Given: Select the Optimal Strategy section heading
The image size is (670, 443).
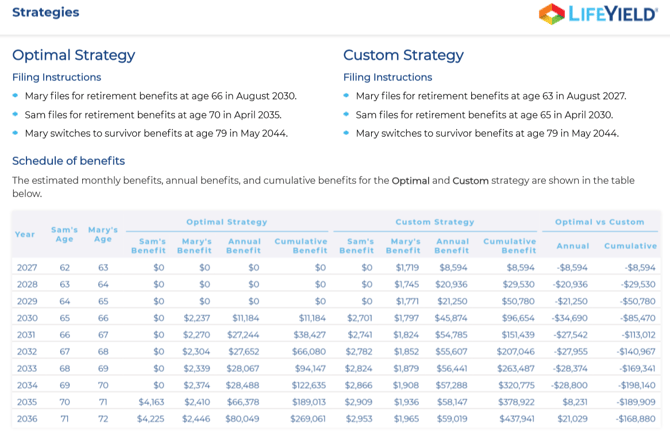Looking at the screenshot, I should coord(73,55).
